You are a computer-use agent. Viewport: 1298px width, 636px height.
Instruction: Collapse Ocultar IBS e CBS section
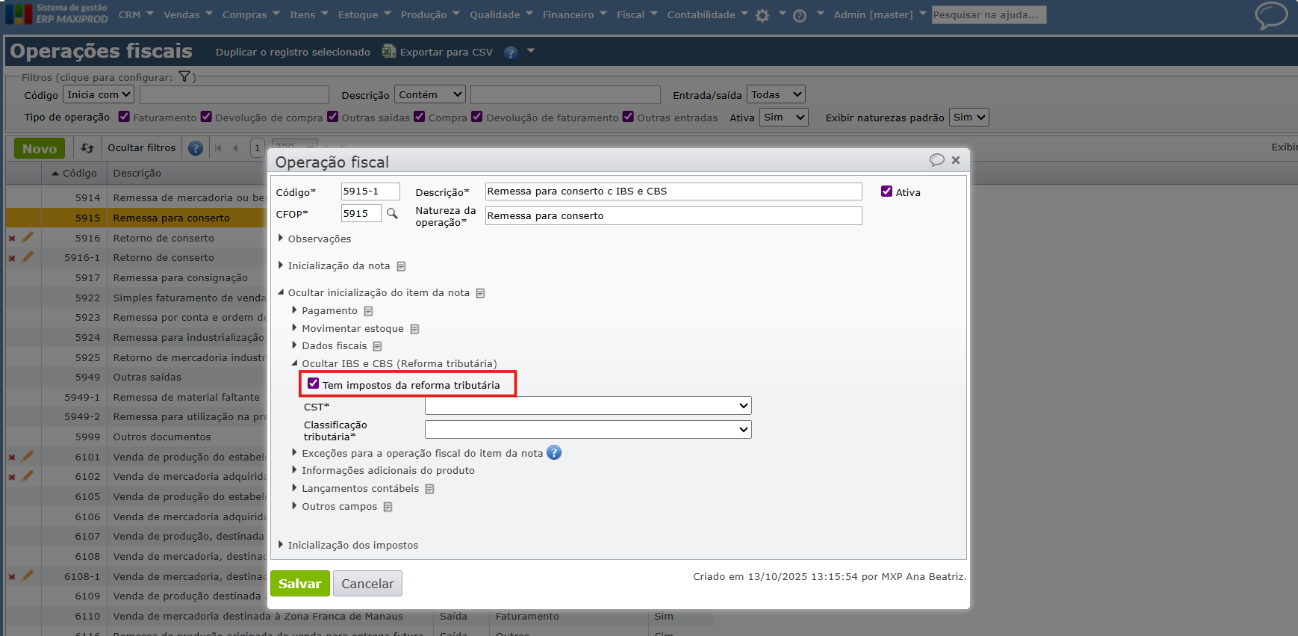(394, 364)
